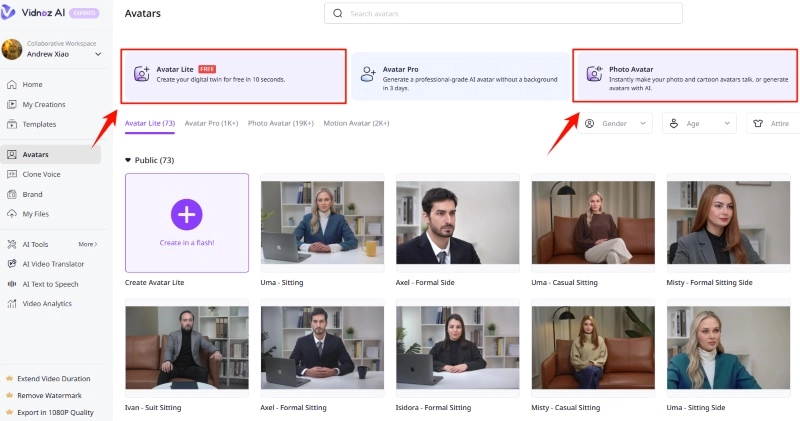
Task: Click the Home icon in sidebar
Action: click(x=12, y=85)
